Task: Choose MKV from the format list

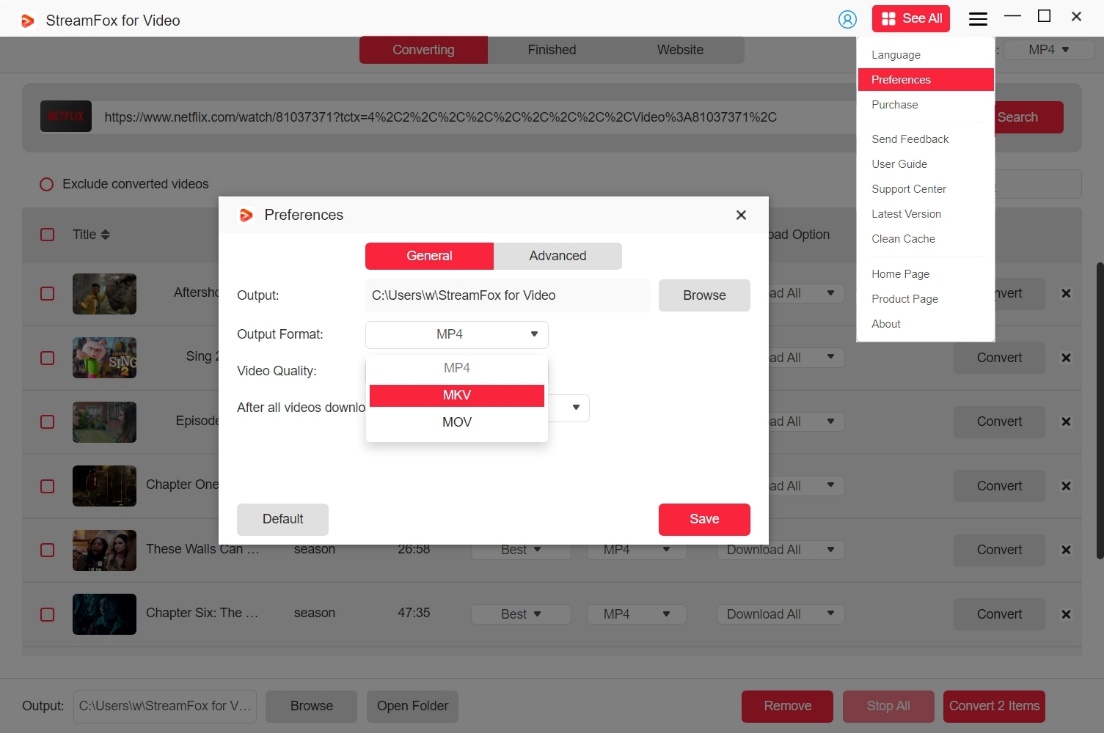Action: pyautogui.click(x=456, y=396)
